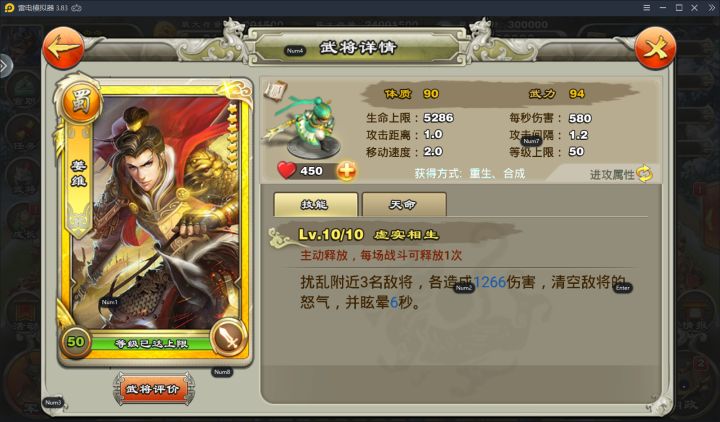Switch to the 天命 tab
This screenshot has height=422, width=720.
click(404, 204)
